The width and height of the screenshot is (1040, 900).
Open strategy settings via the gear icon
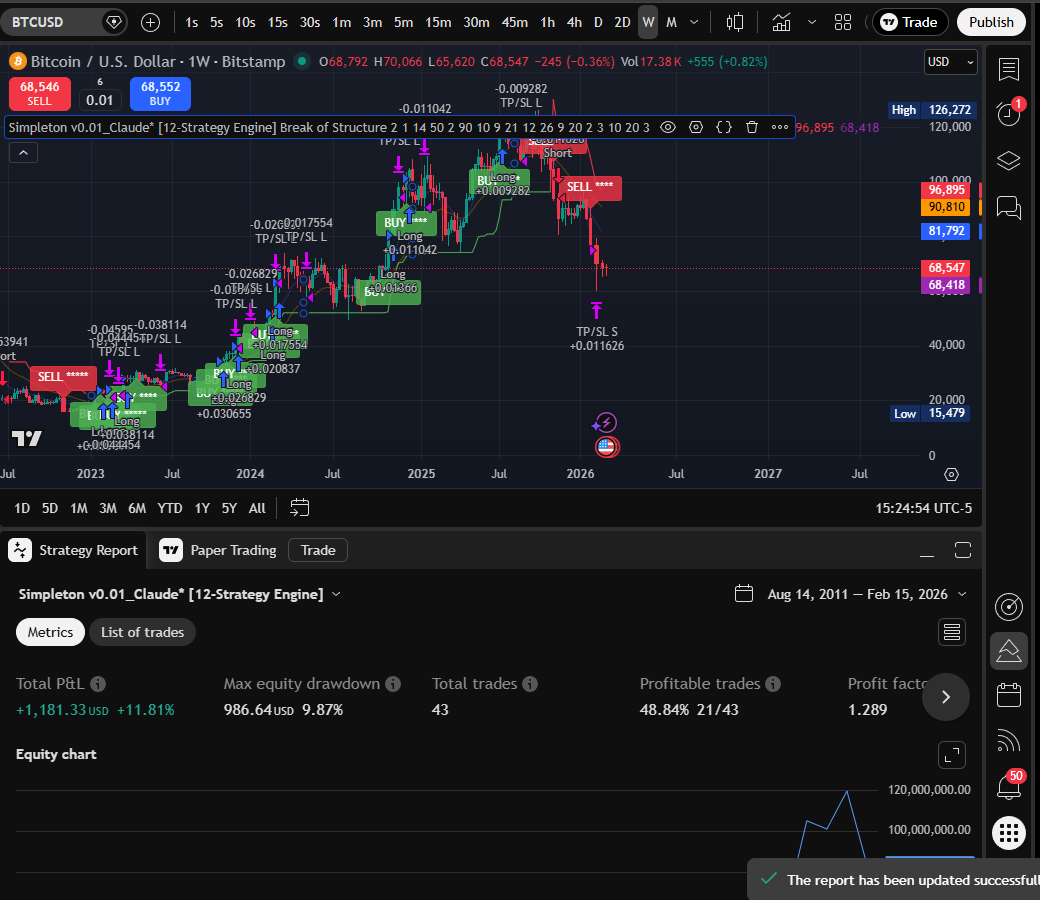click(x=696, y=128)
